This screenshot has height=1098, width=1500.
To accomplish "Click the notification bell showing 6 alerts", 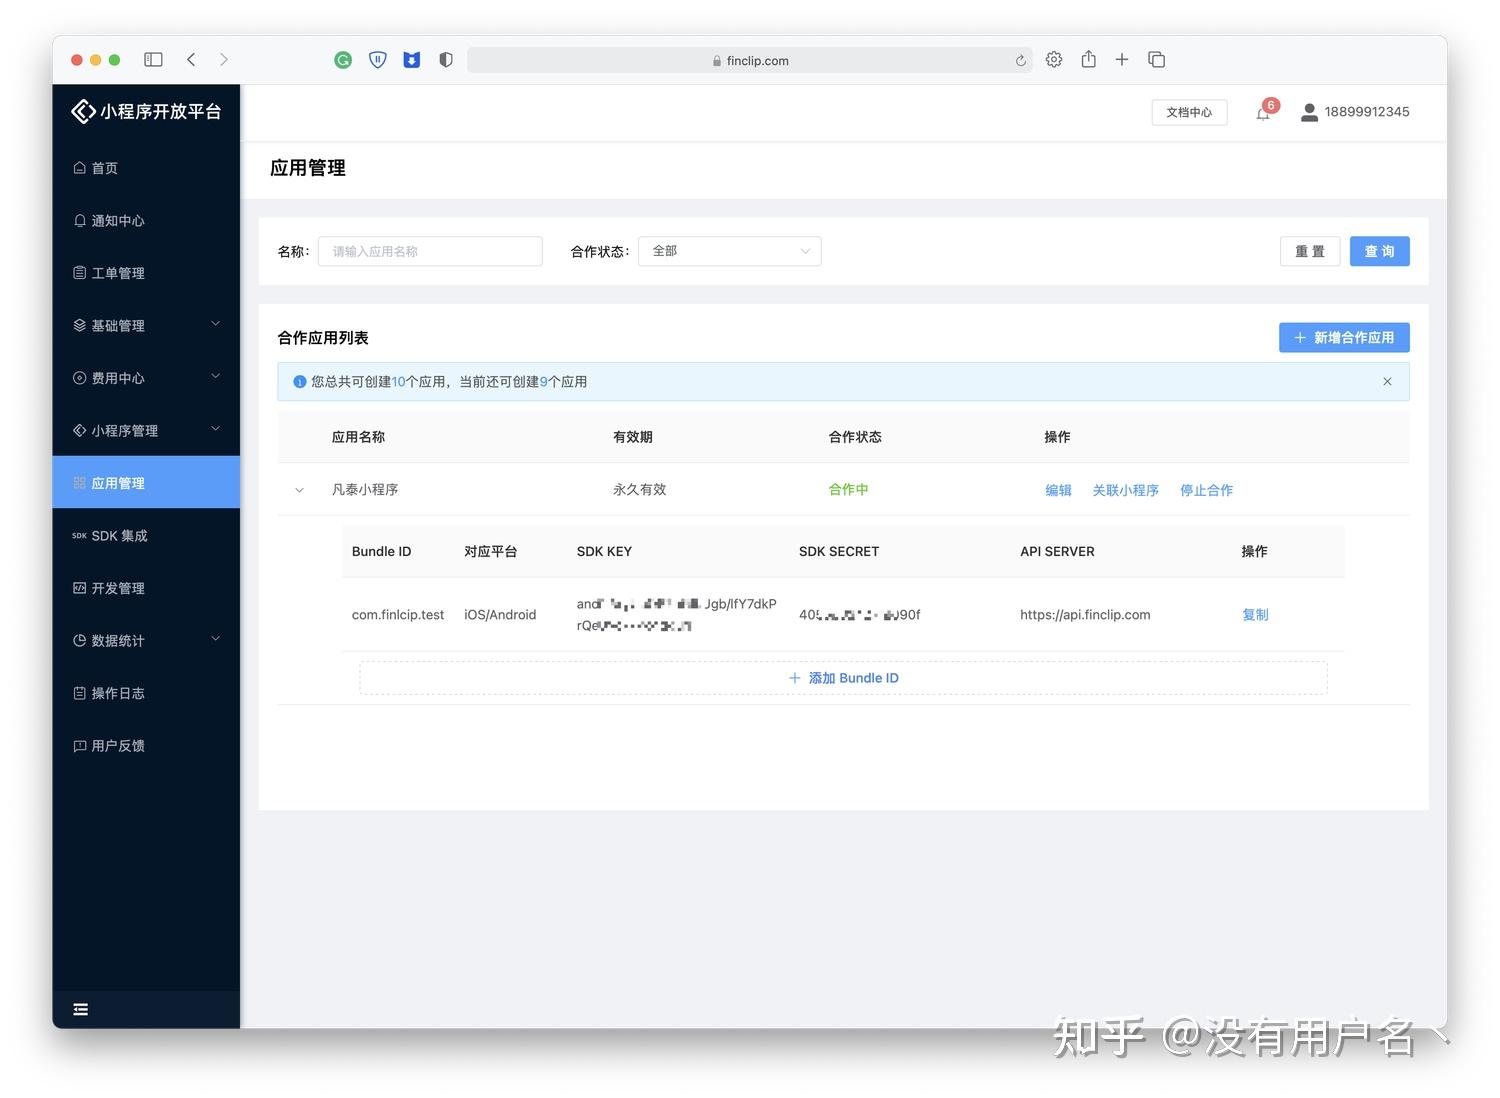I will [1263, 112].
